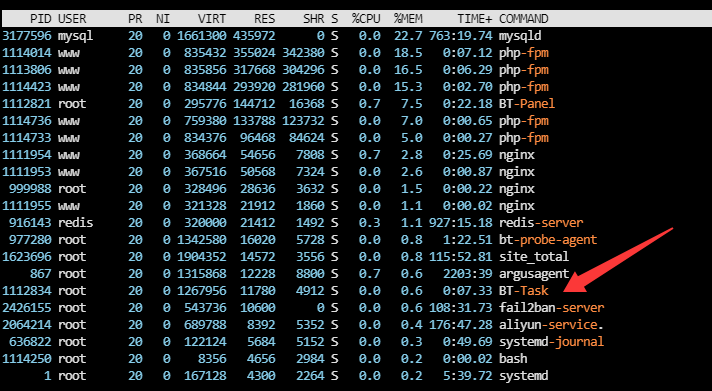The image size is (712, 391).
Task: Click the COMMAND column header
Action: click(524, 19)
